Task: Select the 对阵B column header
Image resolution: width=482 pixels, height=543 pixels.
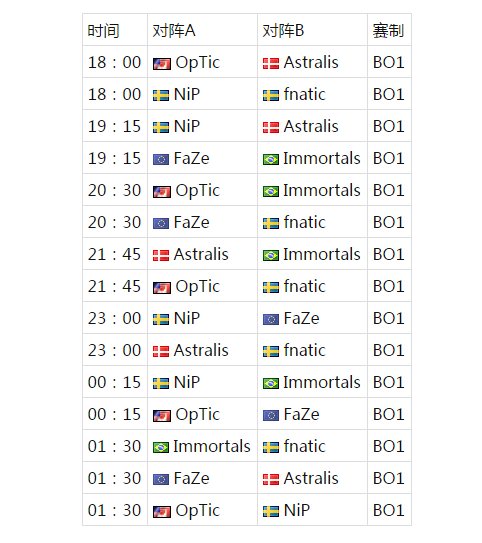Action: pos(283,31)
